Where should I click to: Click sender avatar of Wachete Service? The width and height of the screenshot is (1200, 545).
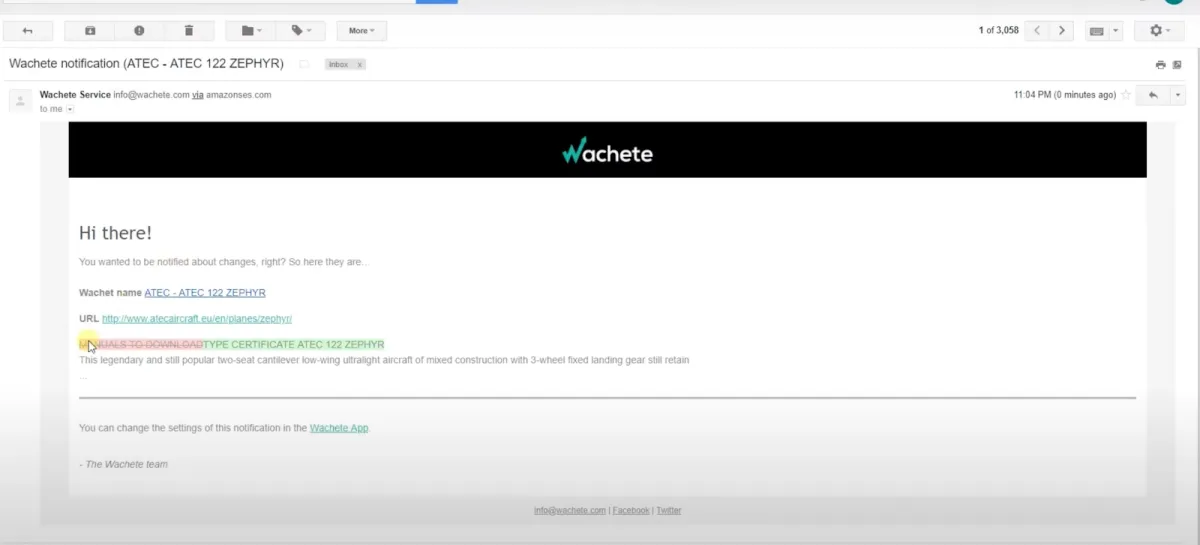click(x=19, y=100)
